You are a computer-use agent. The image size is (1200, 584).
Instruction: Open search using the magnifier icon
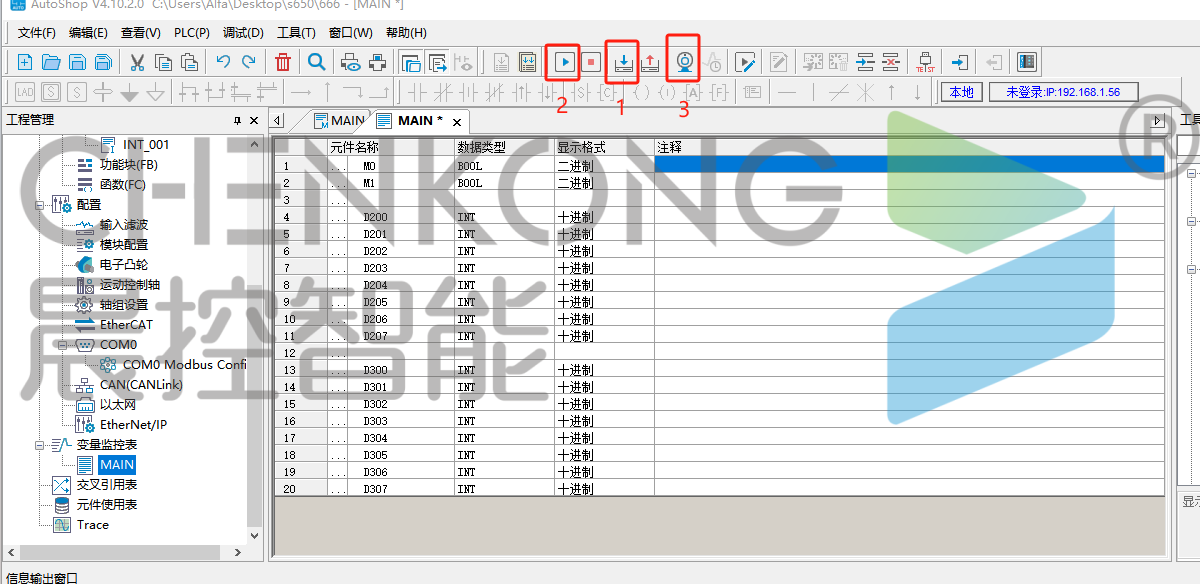(317, 62)
